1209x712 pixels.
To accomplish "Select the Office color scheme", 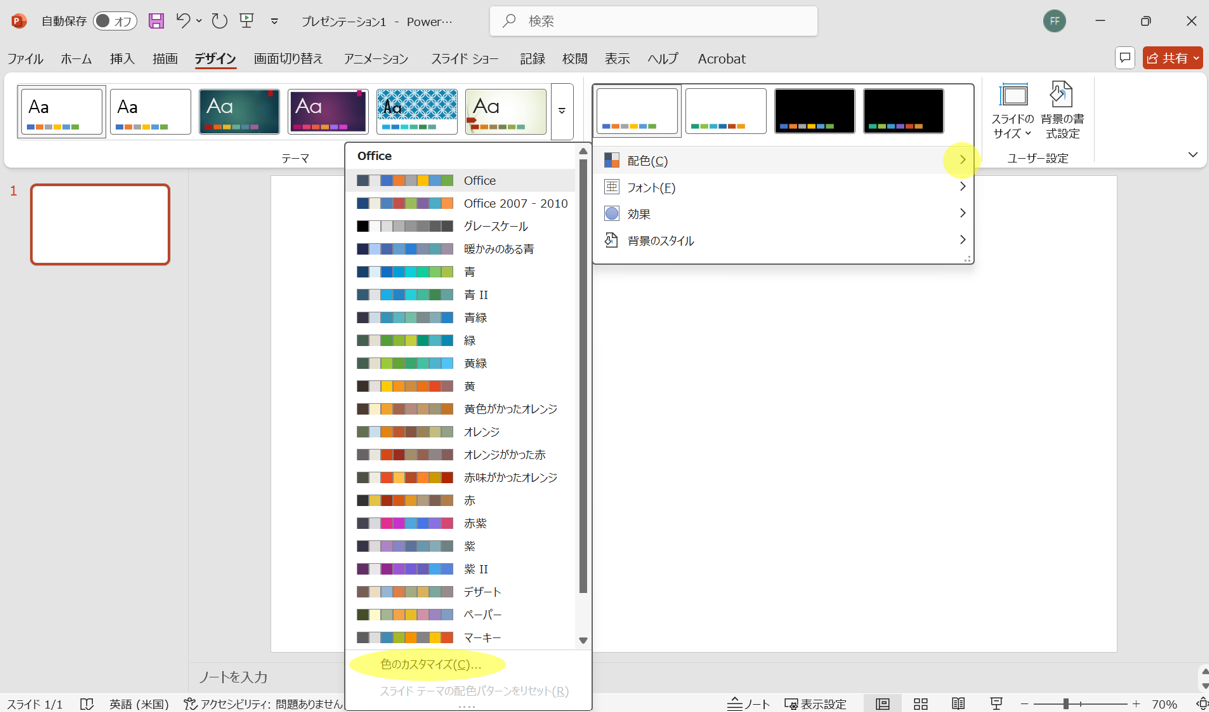I will click(462, 181).
